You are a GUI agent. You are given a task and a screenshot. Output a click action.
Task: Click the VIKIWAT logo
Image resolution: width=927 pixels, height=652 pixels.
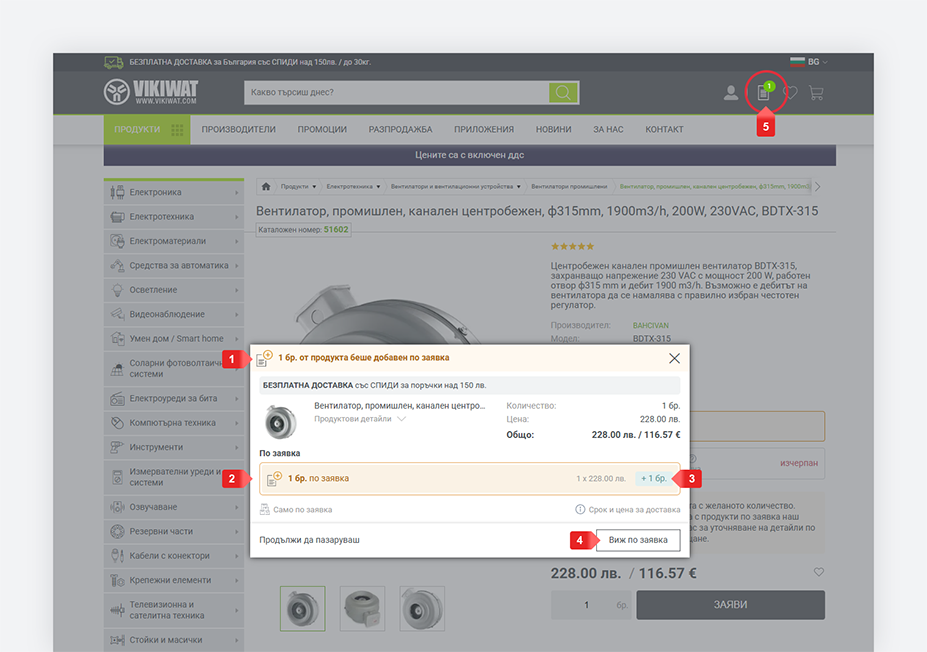tap(152, 93)
